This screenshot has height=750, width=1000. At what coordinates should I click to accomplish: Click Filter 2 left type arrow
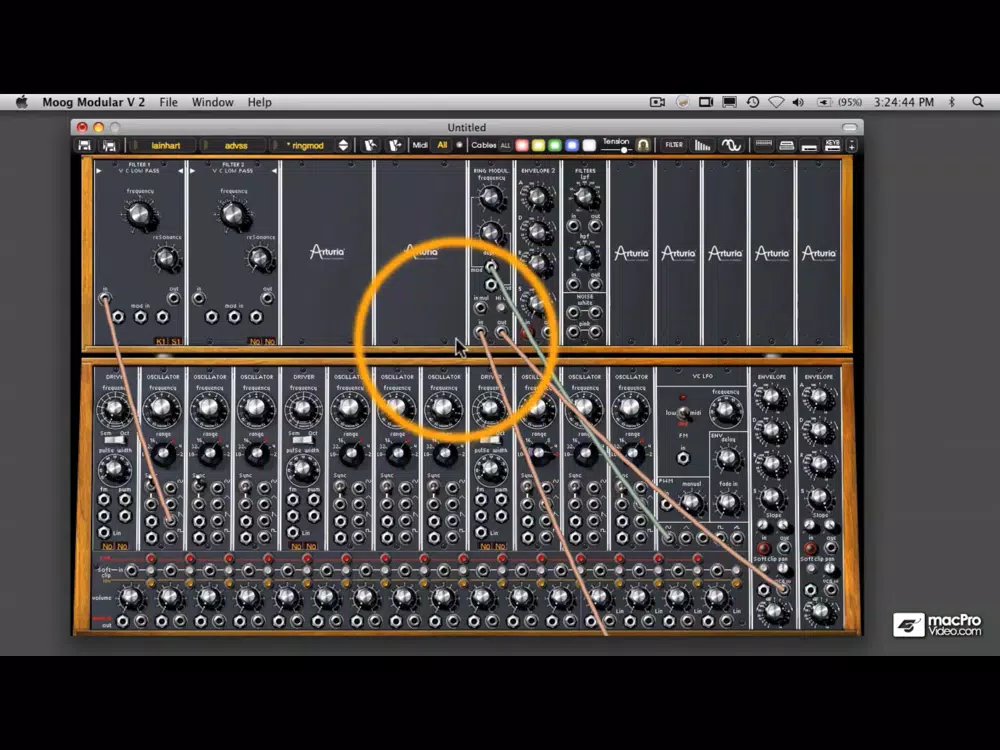pos(192,171)
